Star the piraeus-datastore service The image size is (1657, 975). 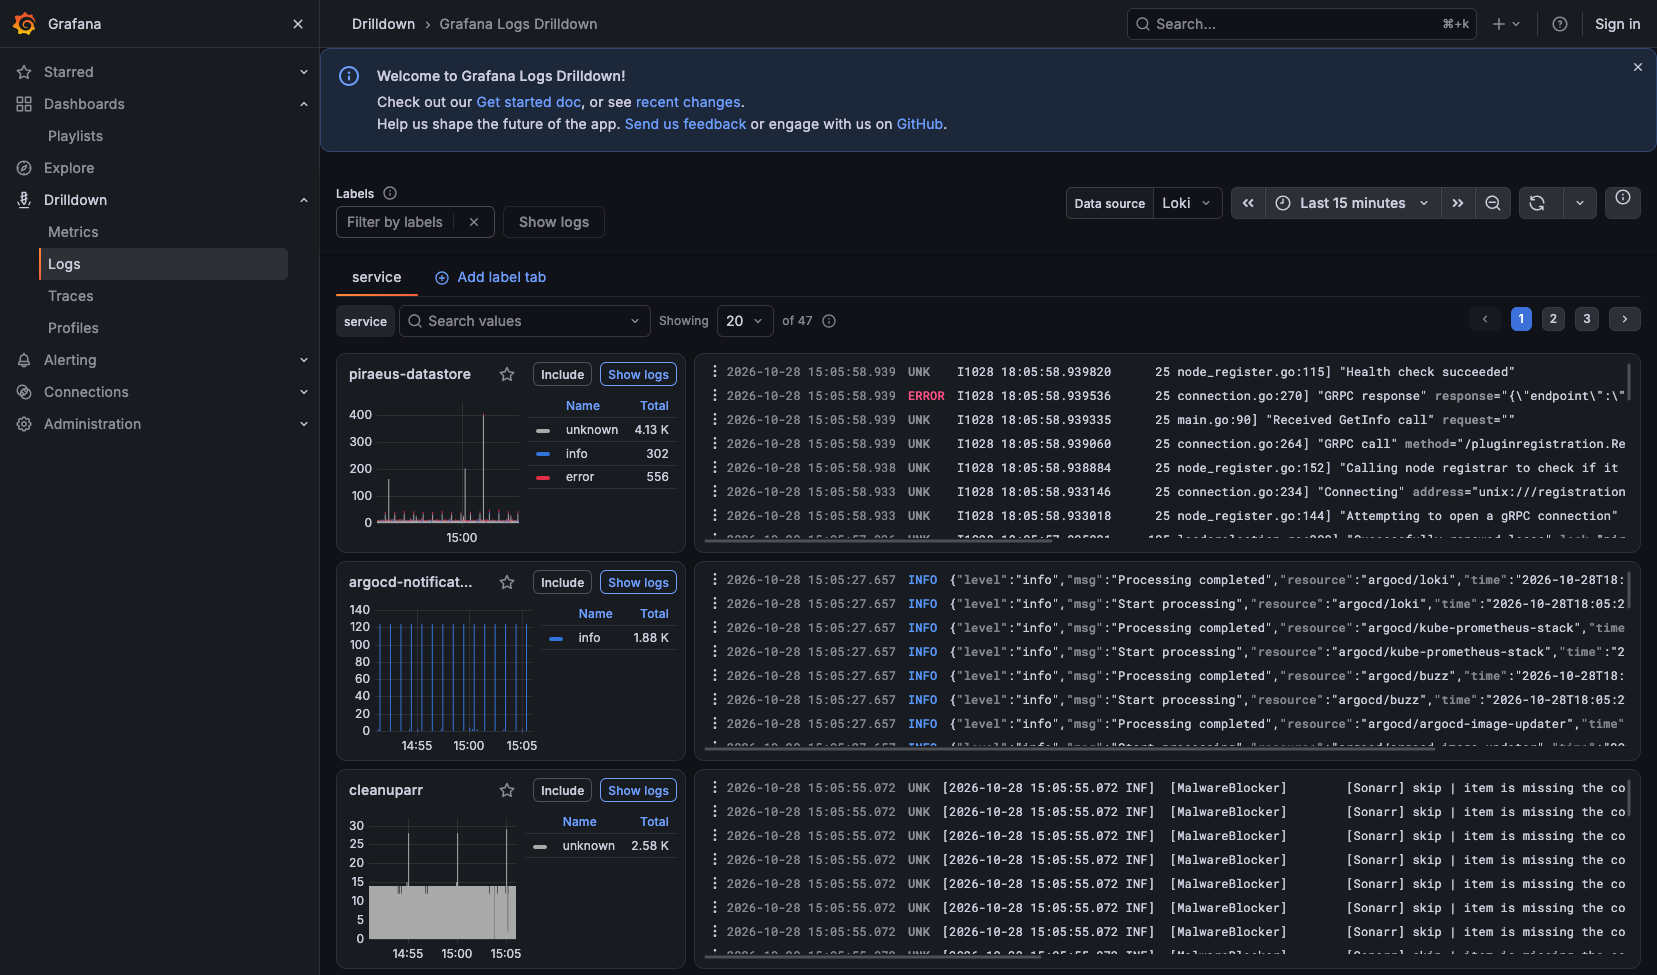click(507, 374)
